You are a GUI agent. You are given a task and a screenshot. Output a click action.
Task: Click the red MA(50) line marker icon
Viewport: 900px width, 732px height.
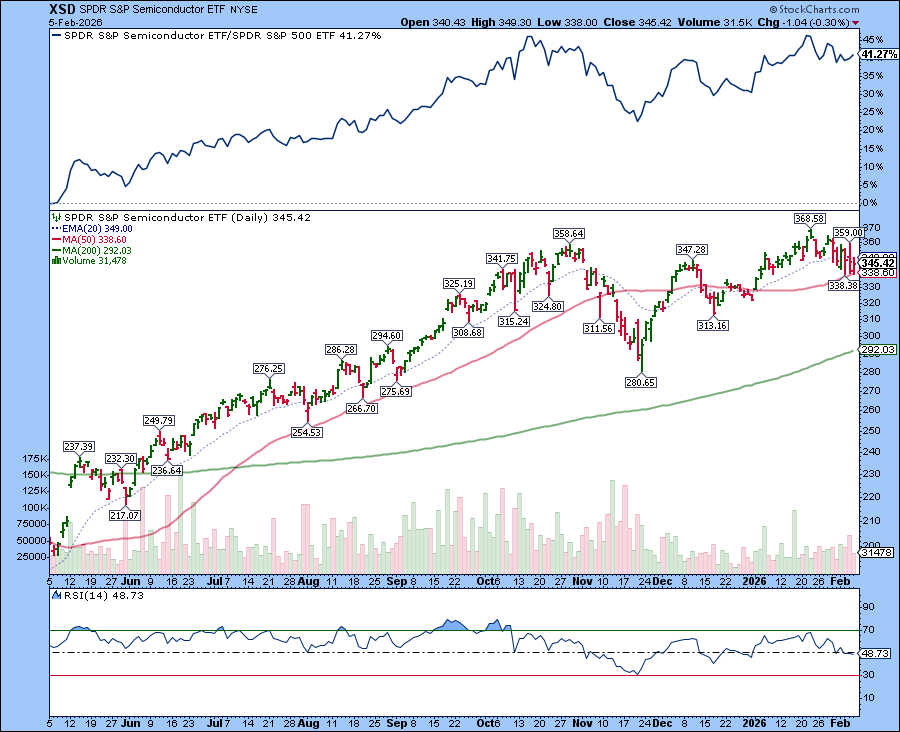[57, 237]
